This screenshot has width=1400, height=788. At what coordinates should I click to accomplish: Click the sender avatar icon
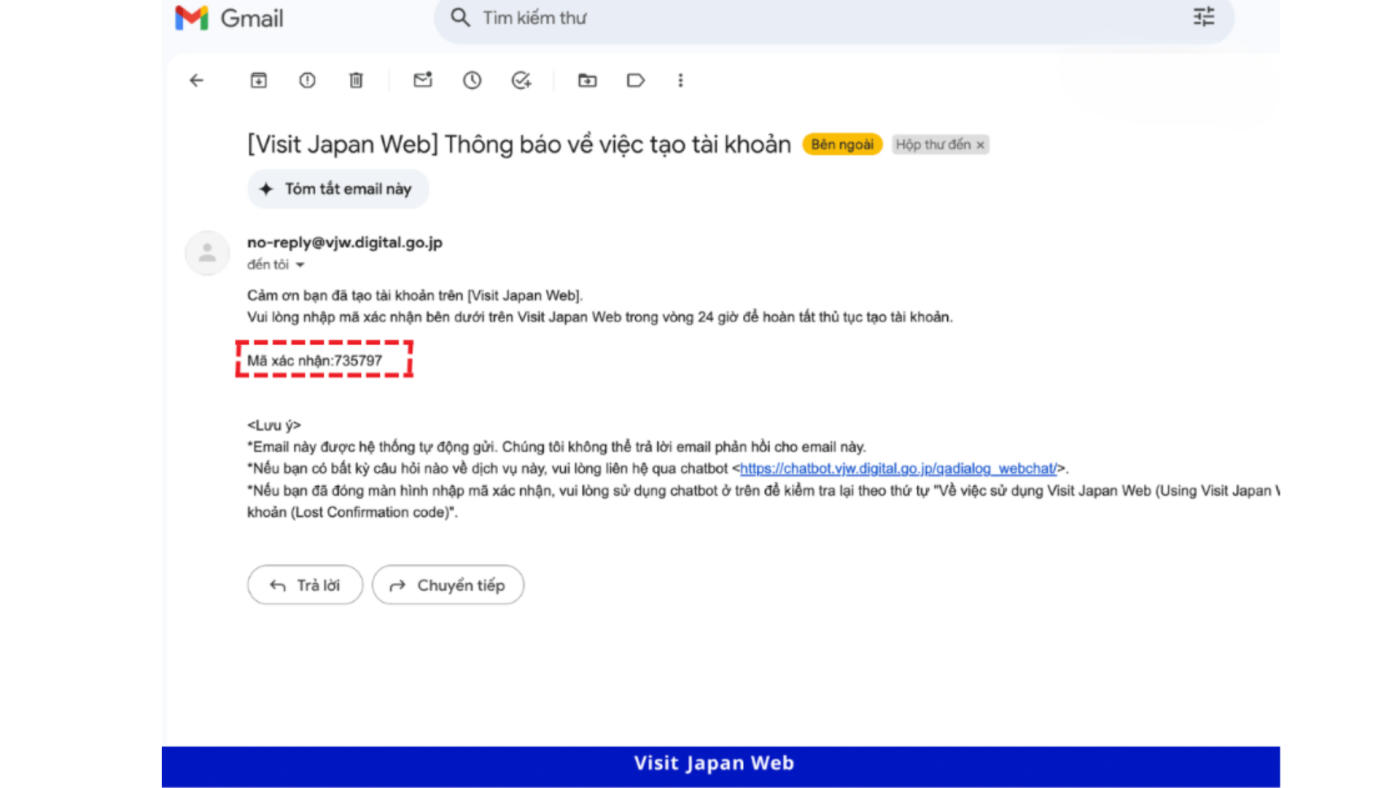208,253
